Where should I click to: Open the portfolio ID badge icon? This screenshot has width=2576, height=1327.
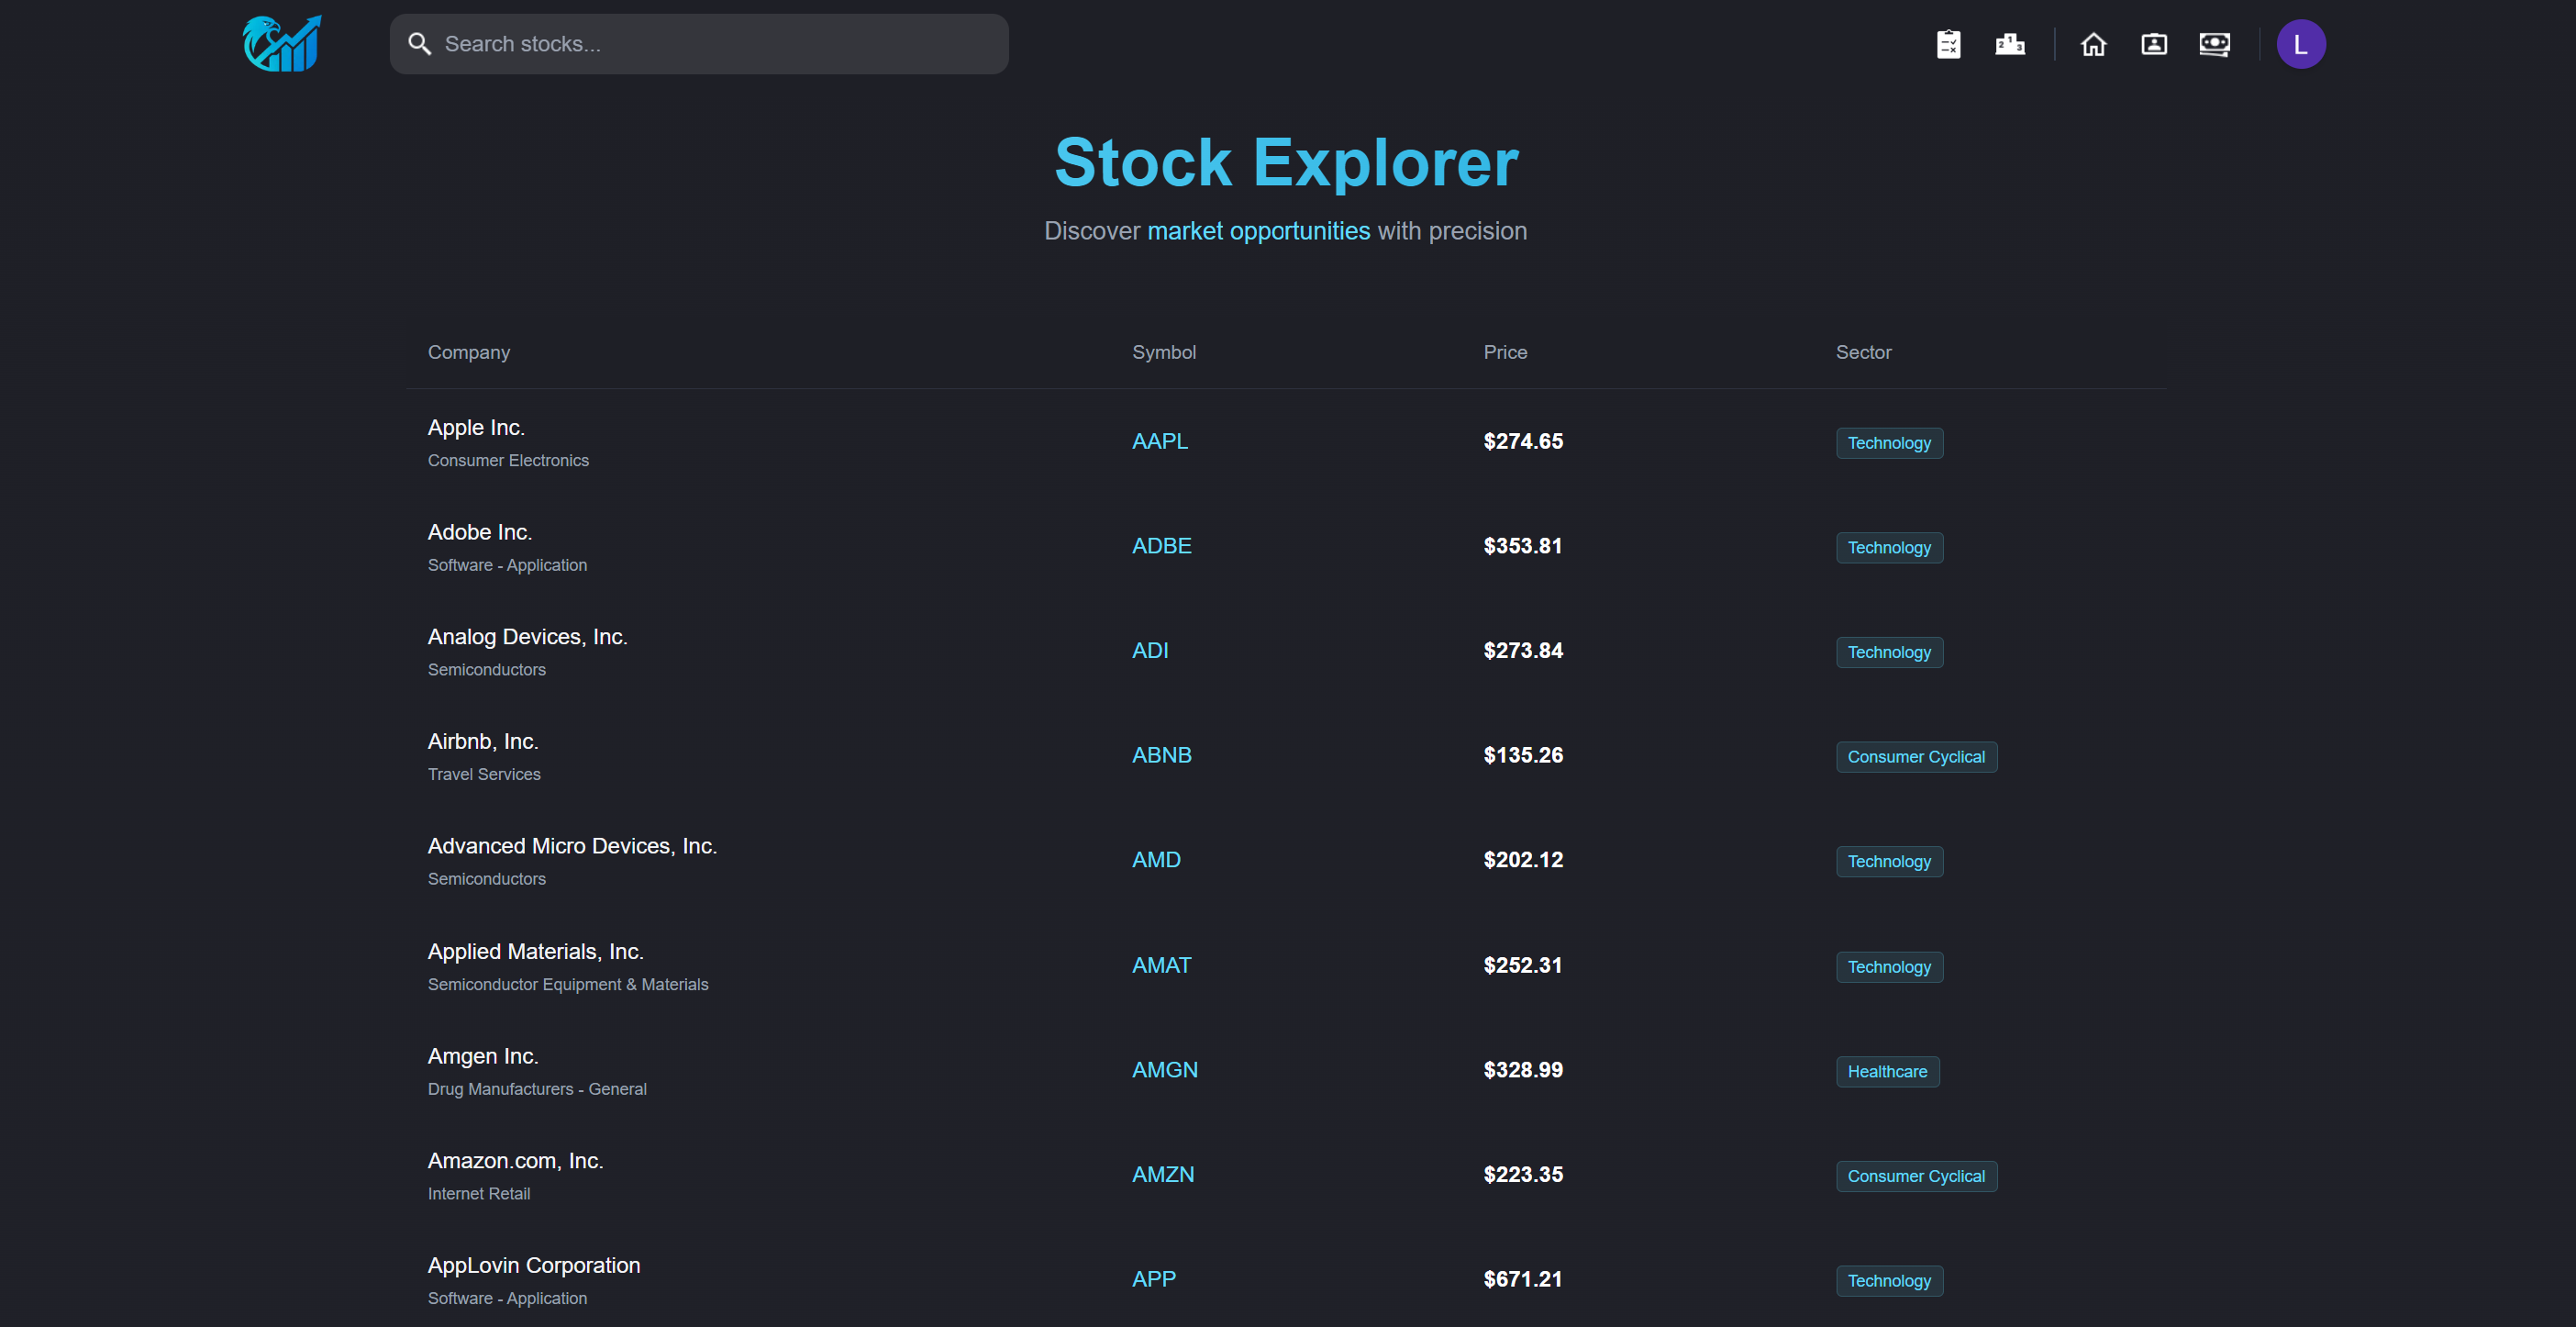[2154, 44]
